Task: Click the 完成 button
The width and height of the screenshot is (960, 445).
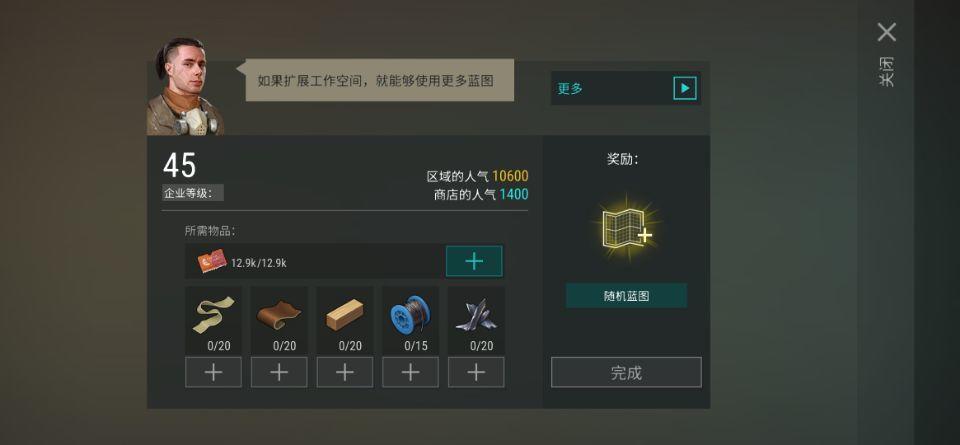Action: [x=626, y=373]
